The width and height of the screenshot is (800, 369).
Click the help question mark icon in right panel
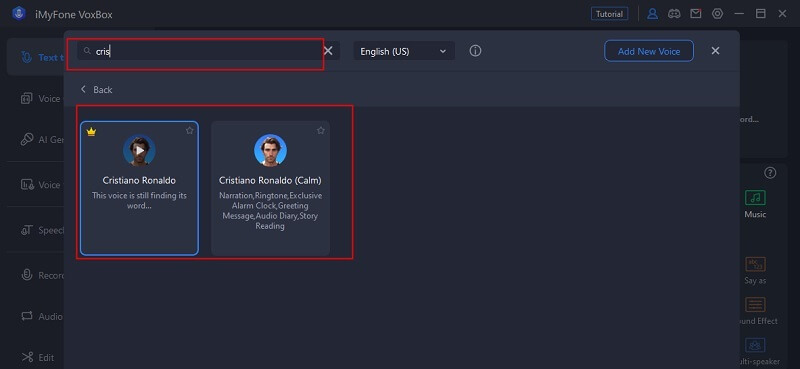770,173
